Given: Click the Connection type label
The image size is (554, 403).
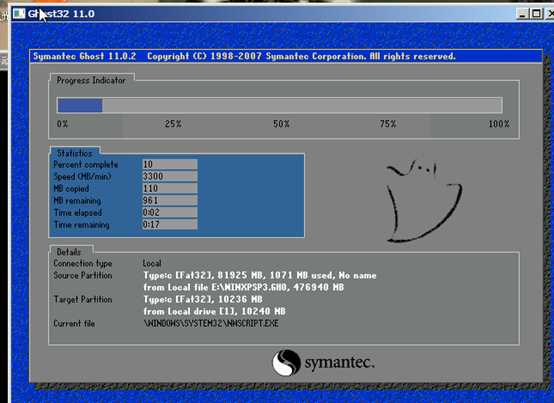Looking at the screenshot, I should point(83,263).
